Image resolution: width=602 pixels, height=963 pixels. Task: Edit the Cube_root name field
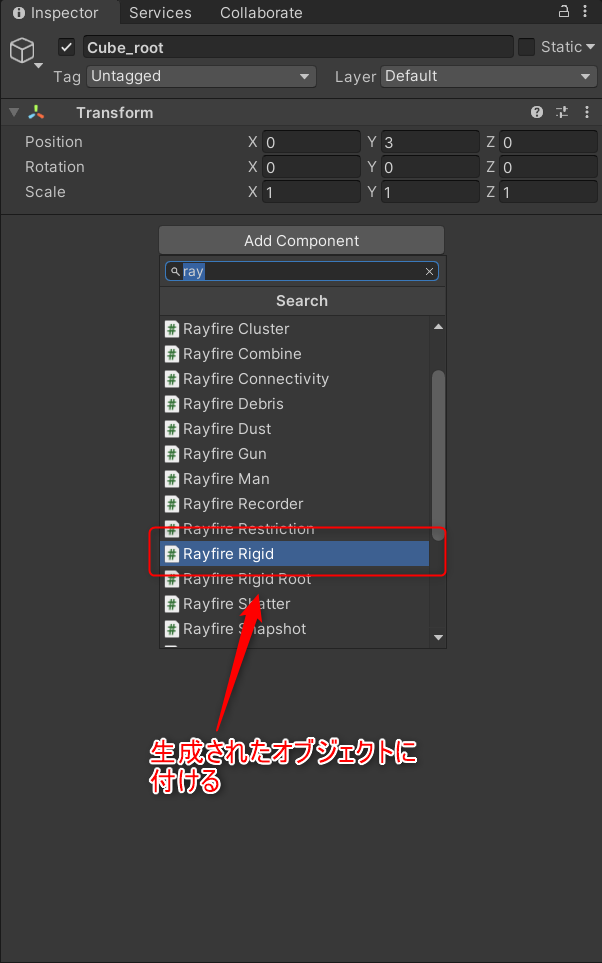298,47
